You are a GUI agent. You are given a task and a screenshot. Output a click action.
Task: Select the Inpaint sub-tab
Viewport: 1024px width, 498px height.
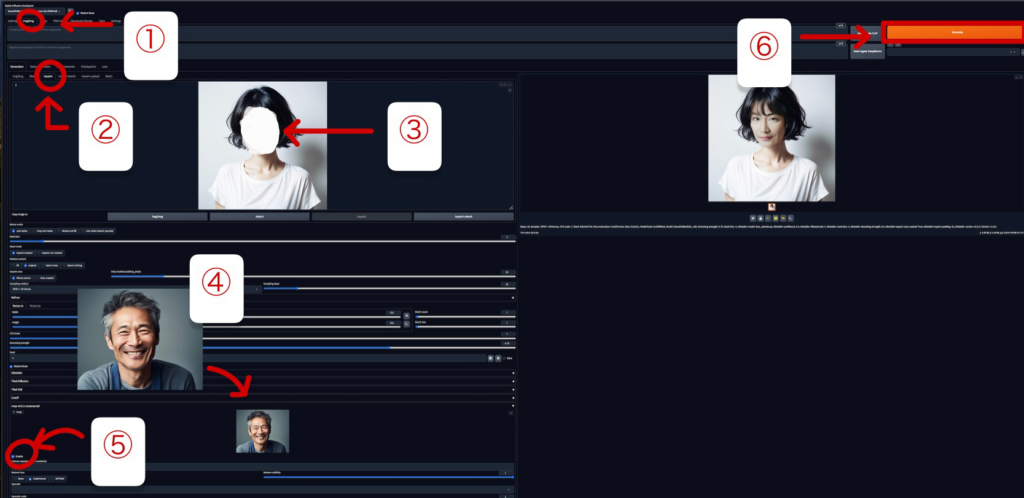[x=48, y=76]
